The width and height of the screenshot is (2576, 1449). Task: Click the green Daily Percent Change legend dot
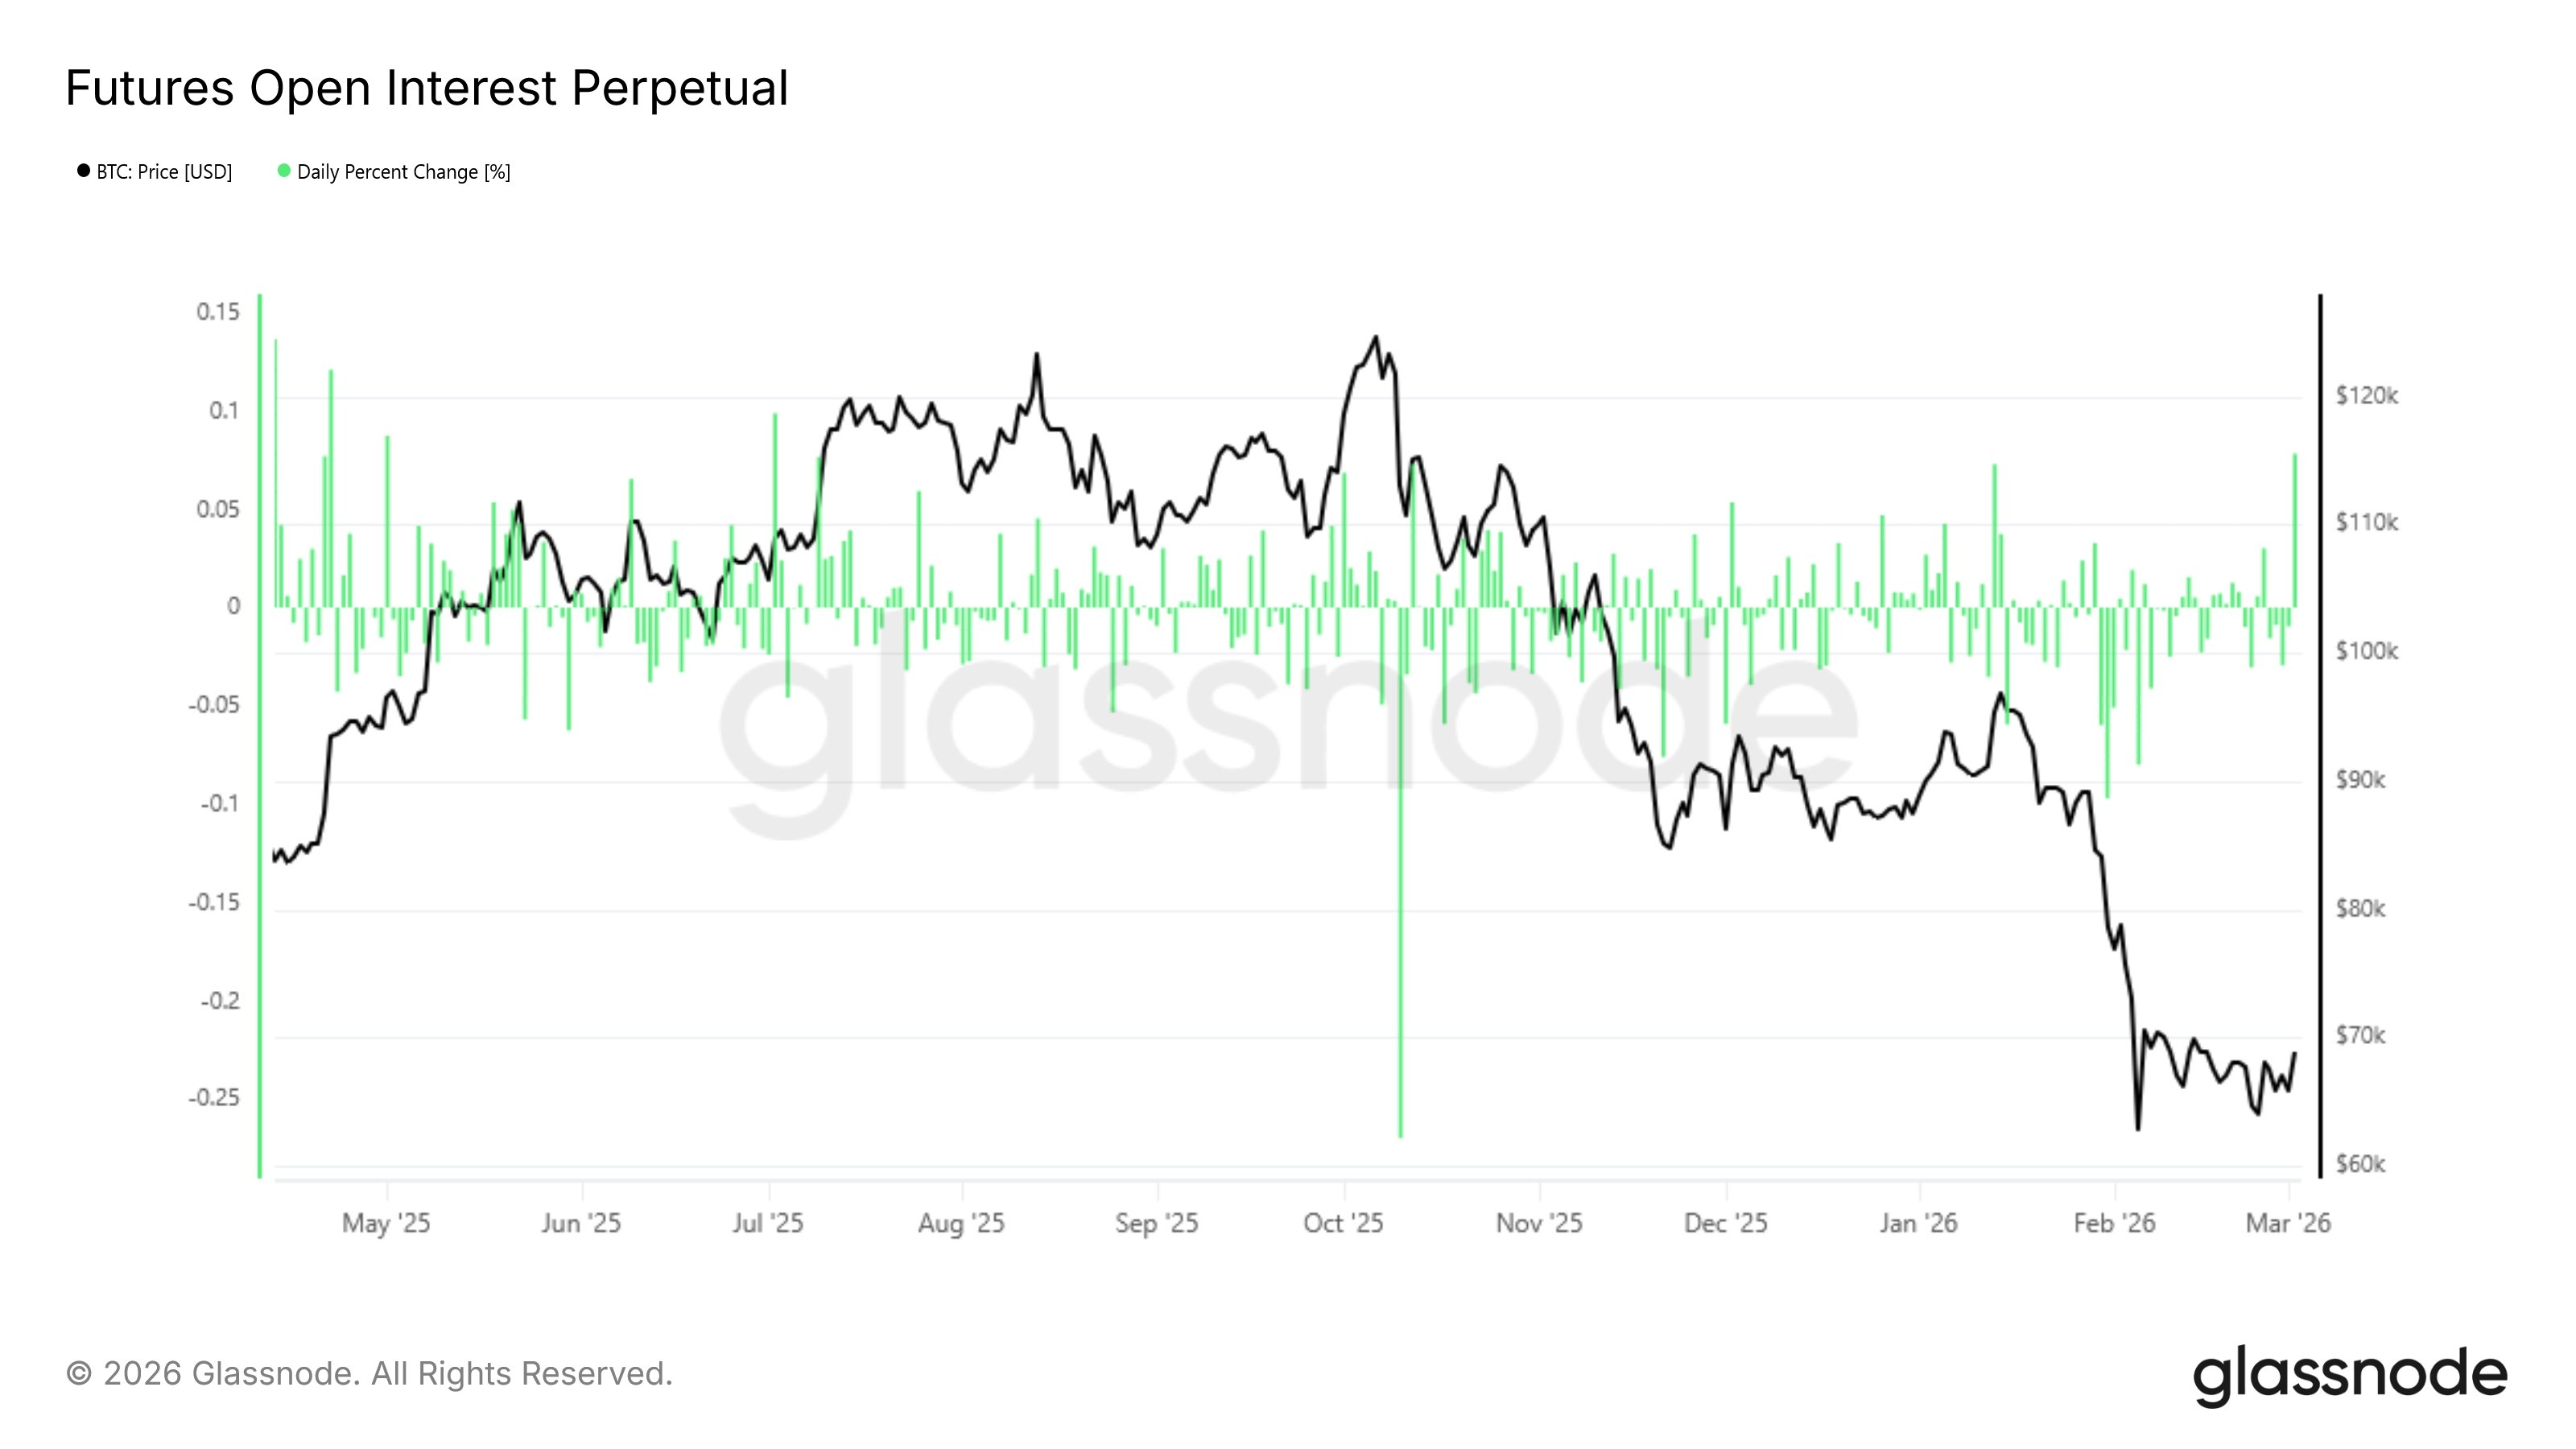[x=284, y=171]
